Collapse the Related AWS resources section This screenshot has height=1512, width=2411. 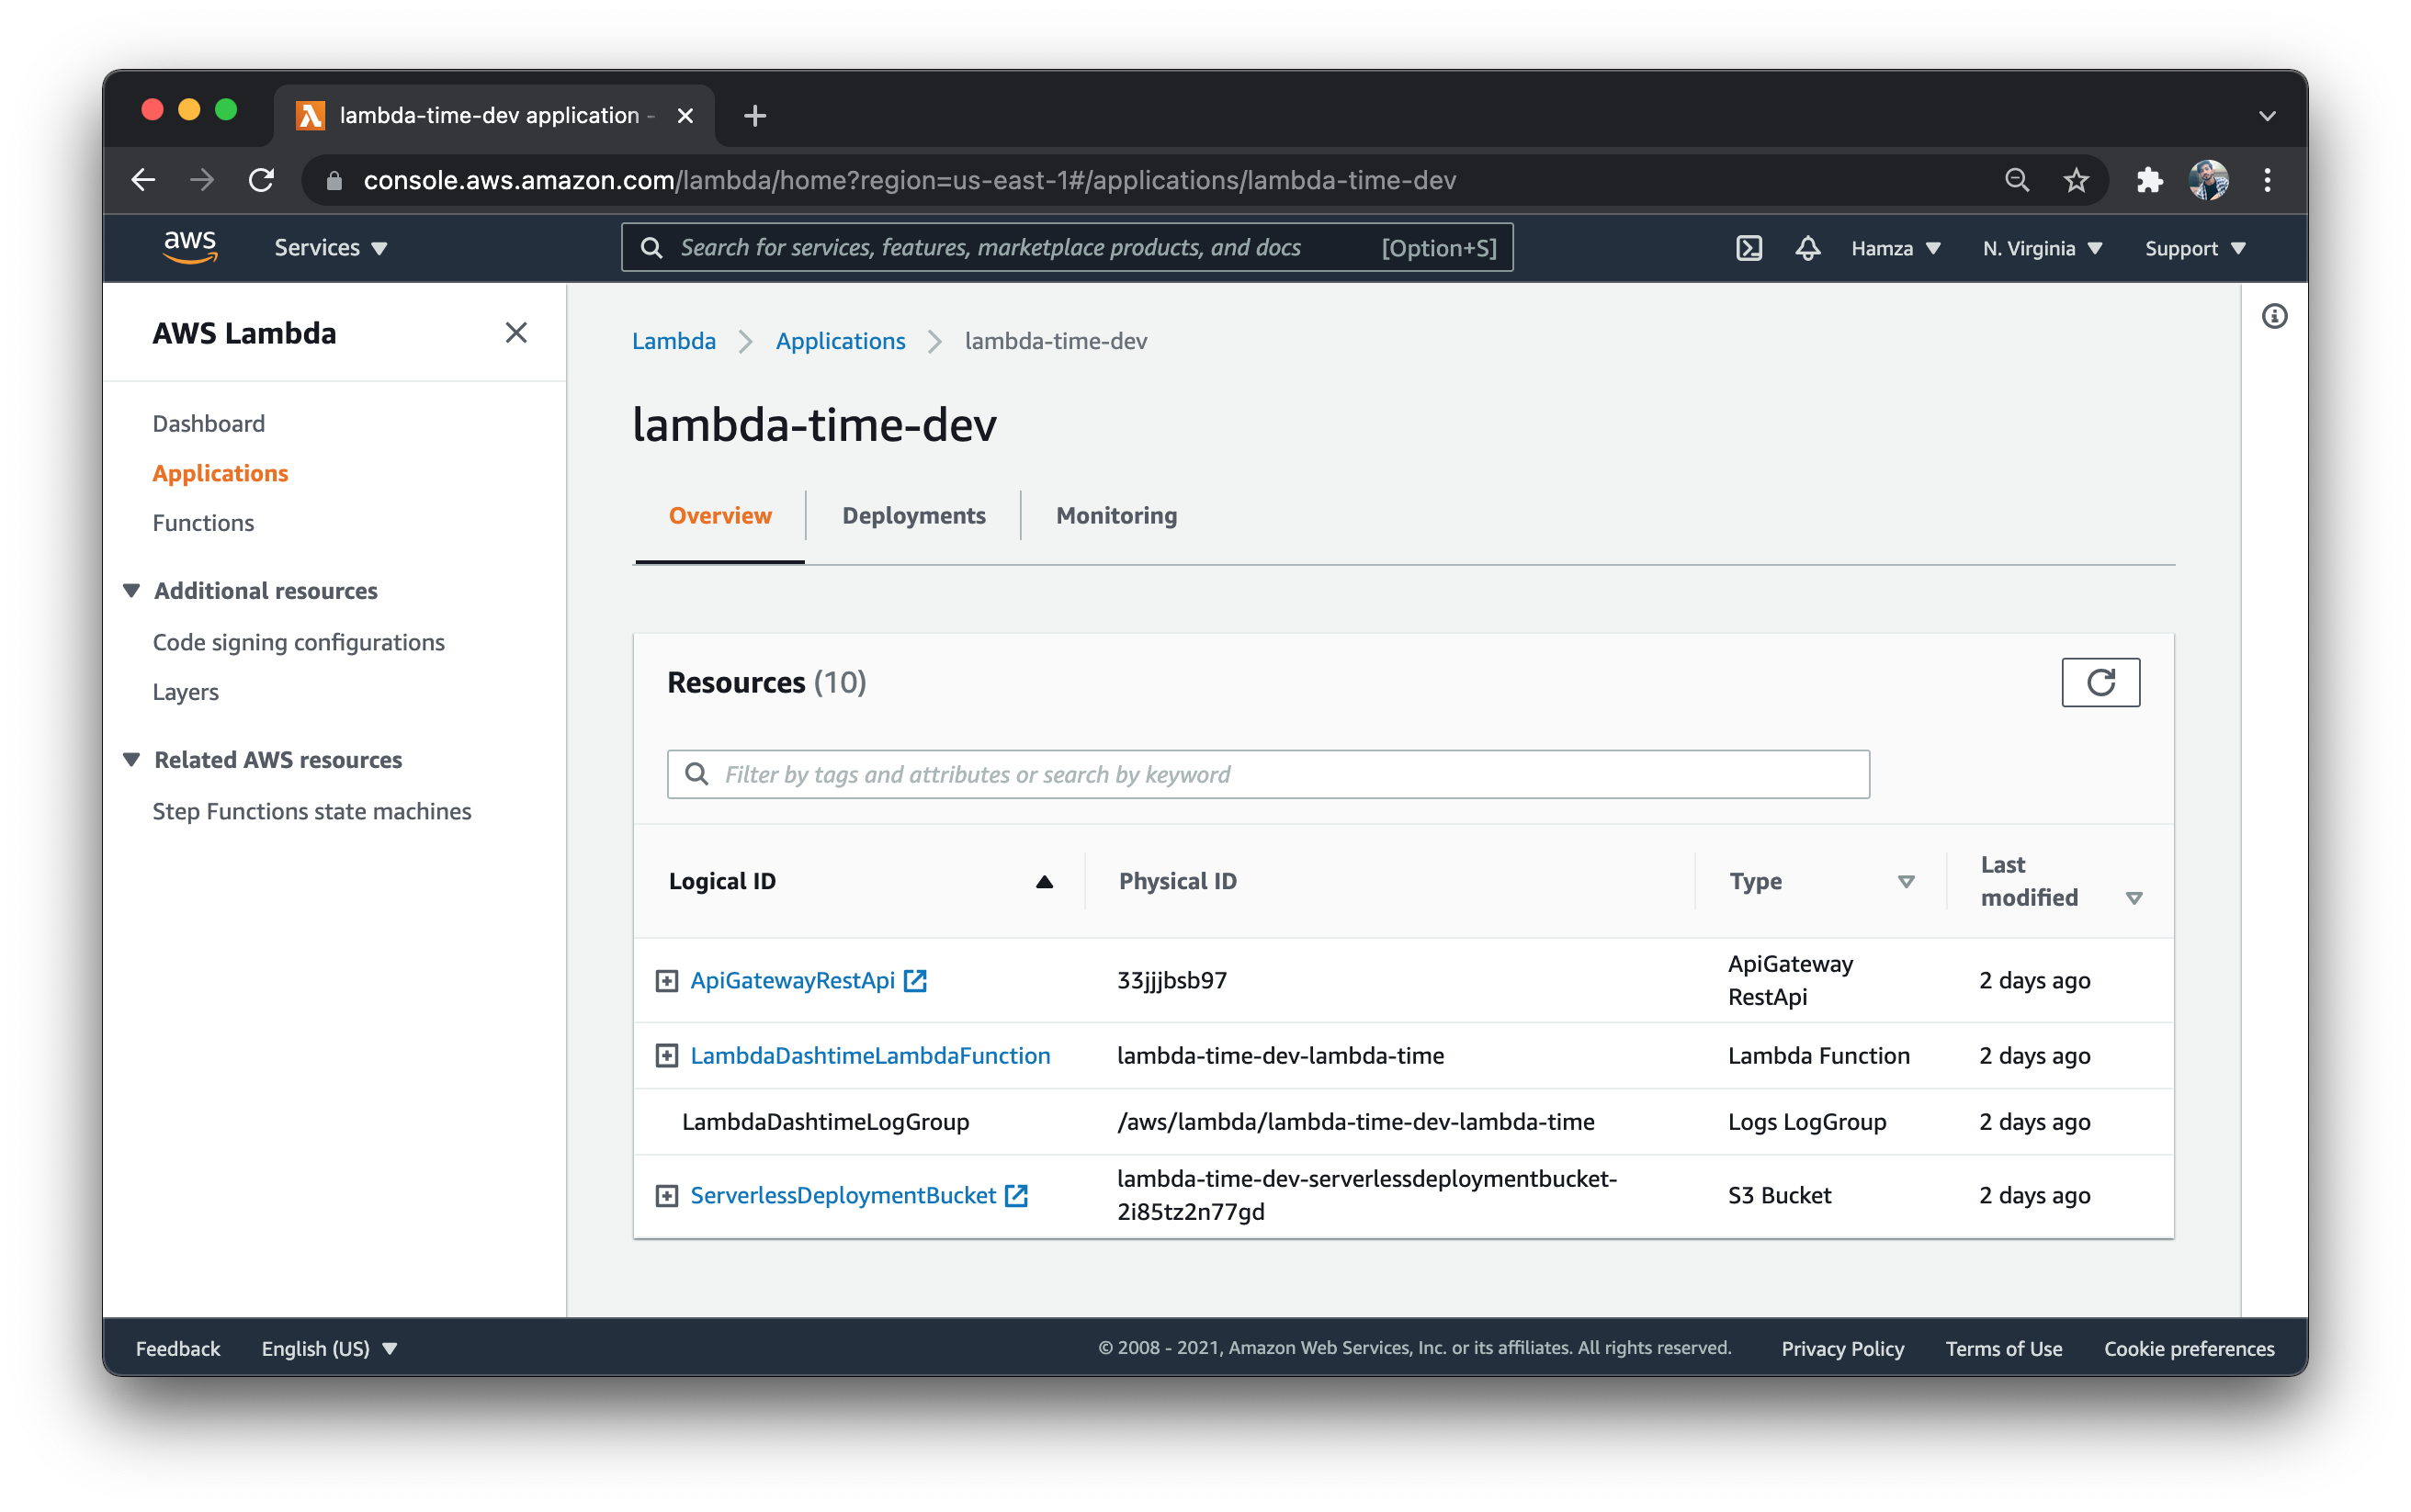pos(131,760)
